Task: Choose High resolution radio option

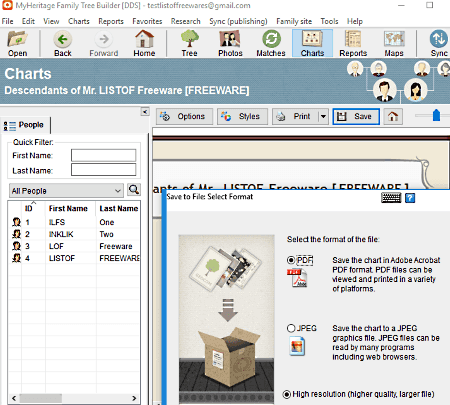Action: [287, 394]
